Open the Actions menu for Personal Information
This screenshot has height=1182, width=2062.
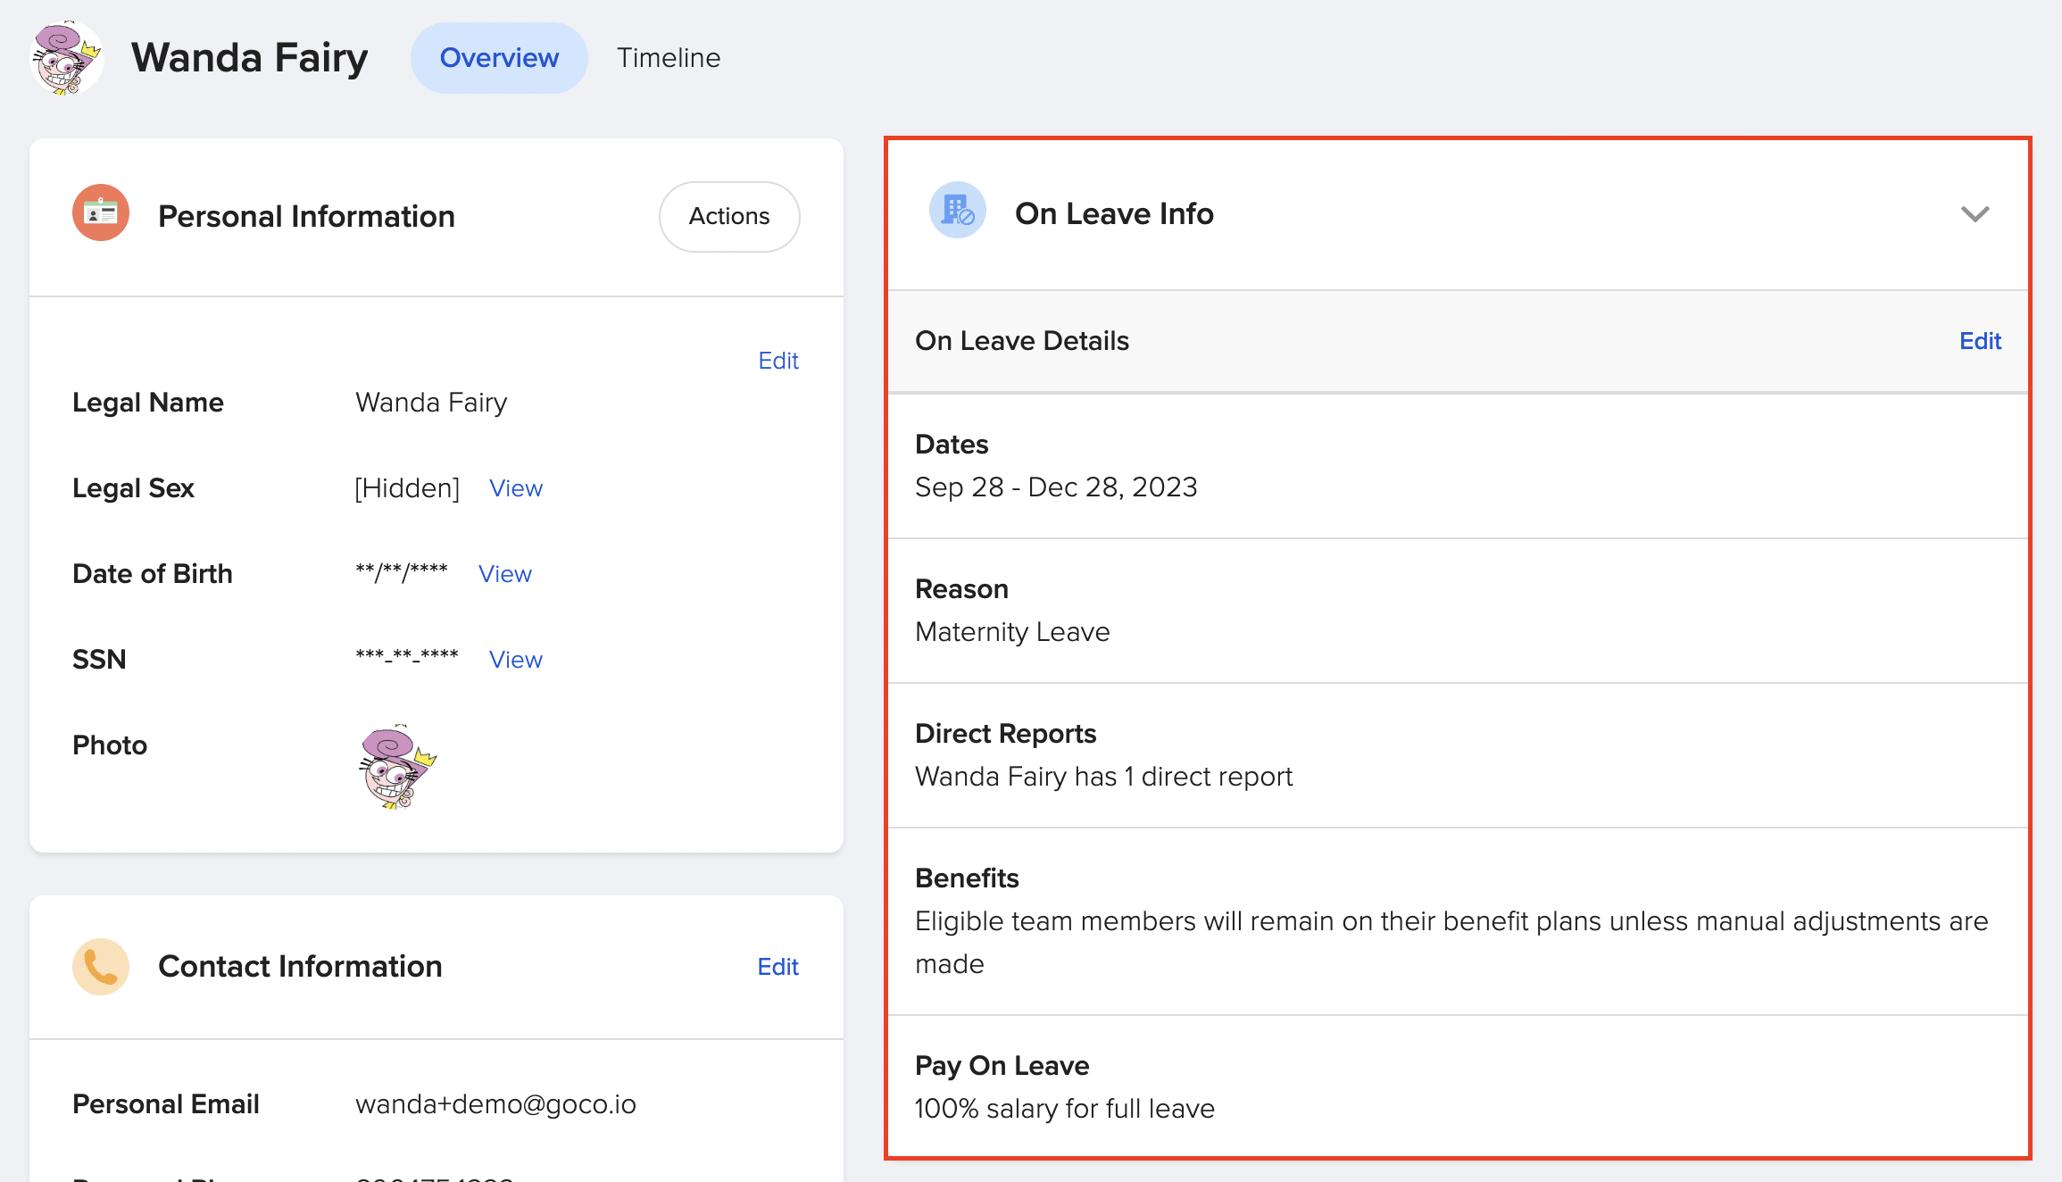pyautogui.click(x=728, y=216)
